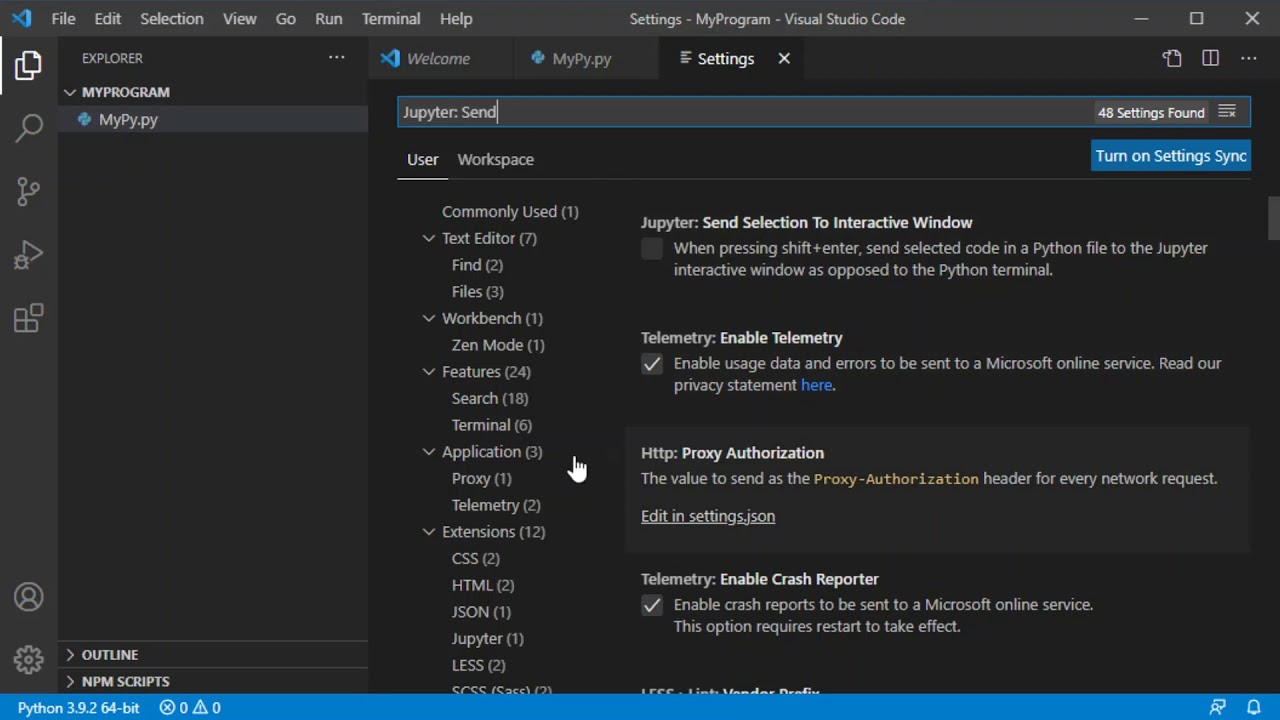
Task: Select Zen Mode (1) settings
Action: click(x=498, y=345)
